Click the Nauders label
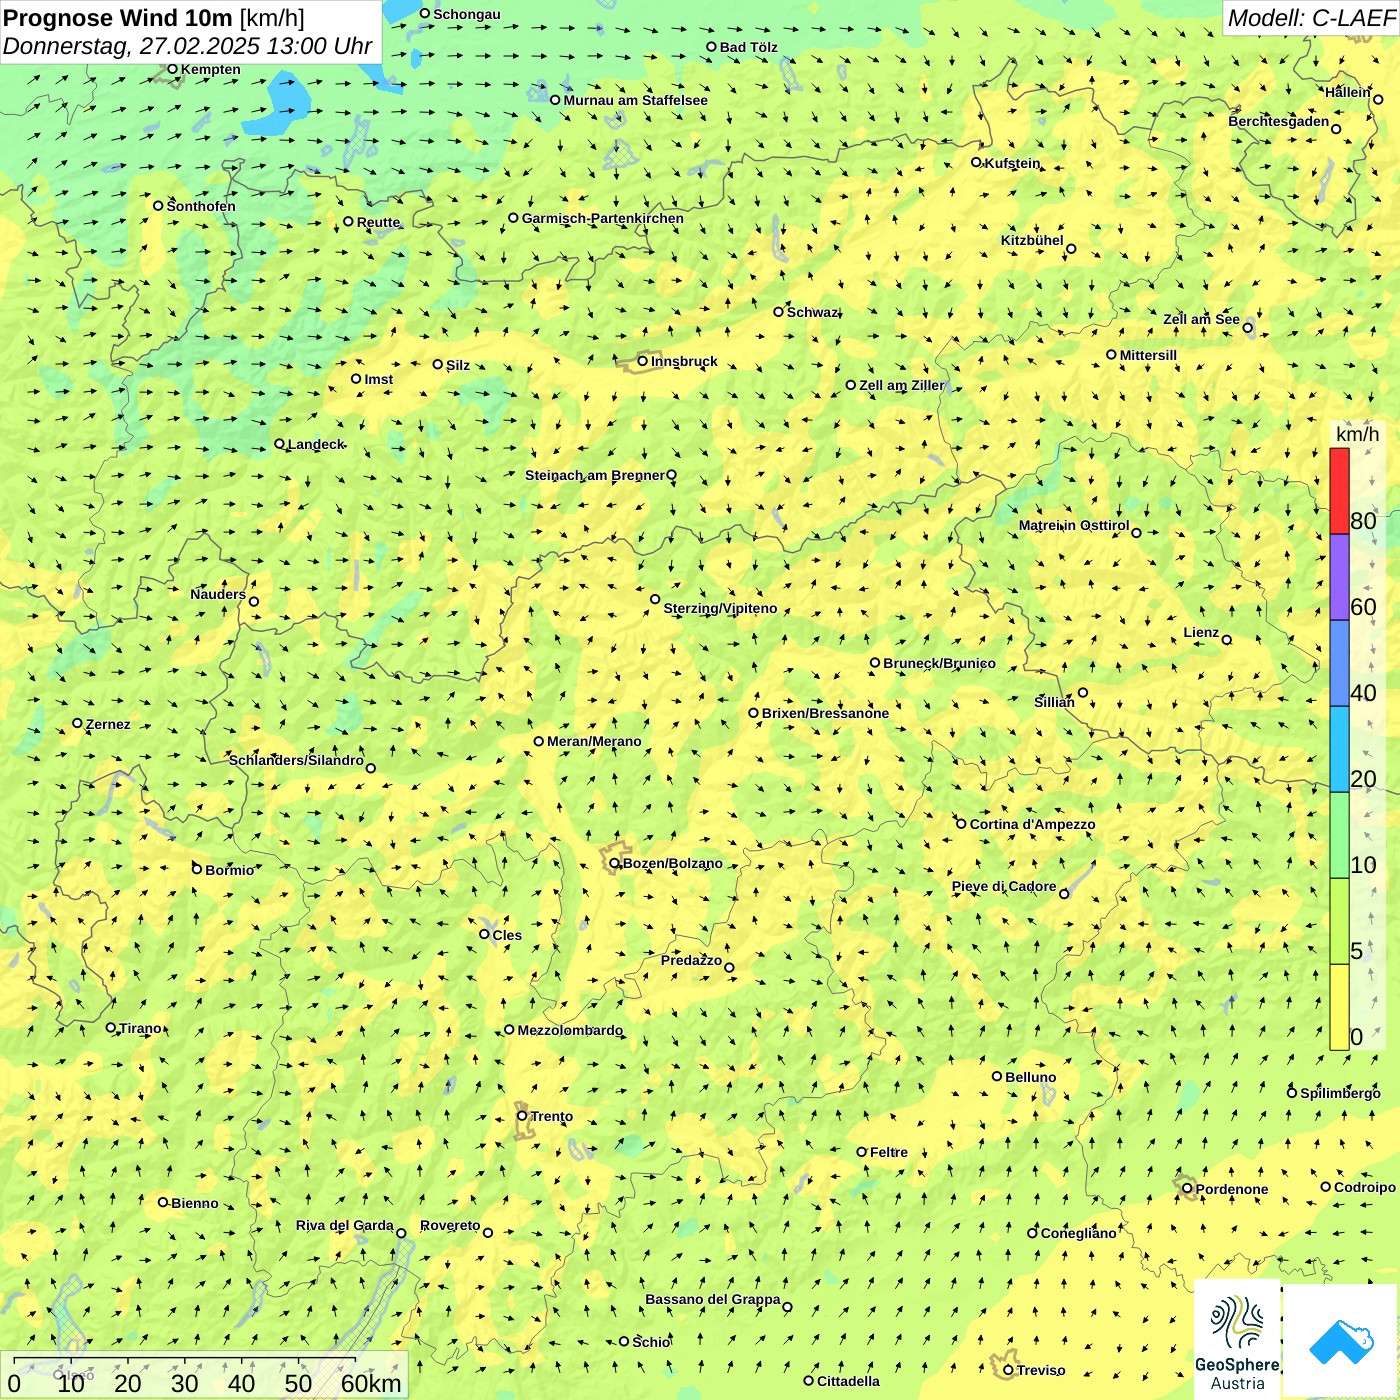The height and width of the screenshot is (1400, 1400). pos(218,594)
